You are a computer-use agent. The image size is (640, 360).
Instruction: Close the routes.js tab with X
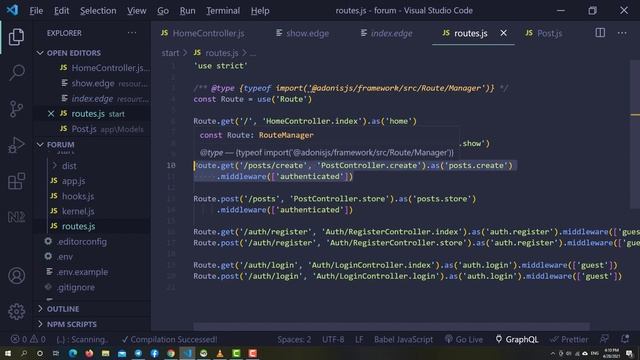pyautogui.click(x=504, y=33)
